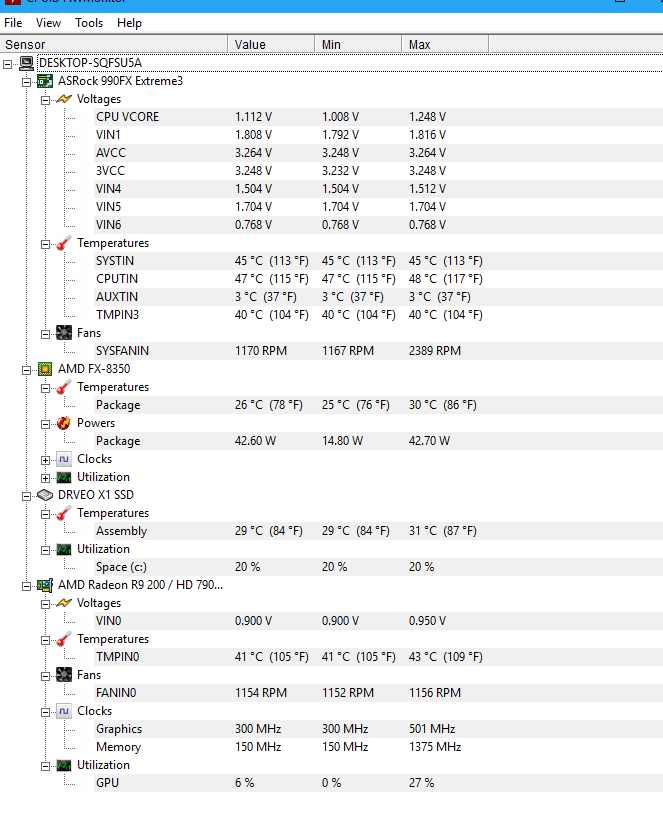Select the VIN6 voltage row
The width and height of the screenshot is (663, 839).
point(378,225)
